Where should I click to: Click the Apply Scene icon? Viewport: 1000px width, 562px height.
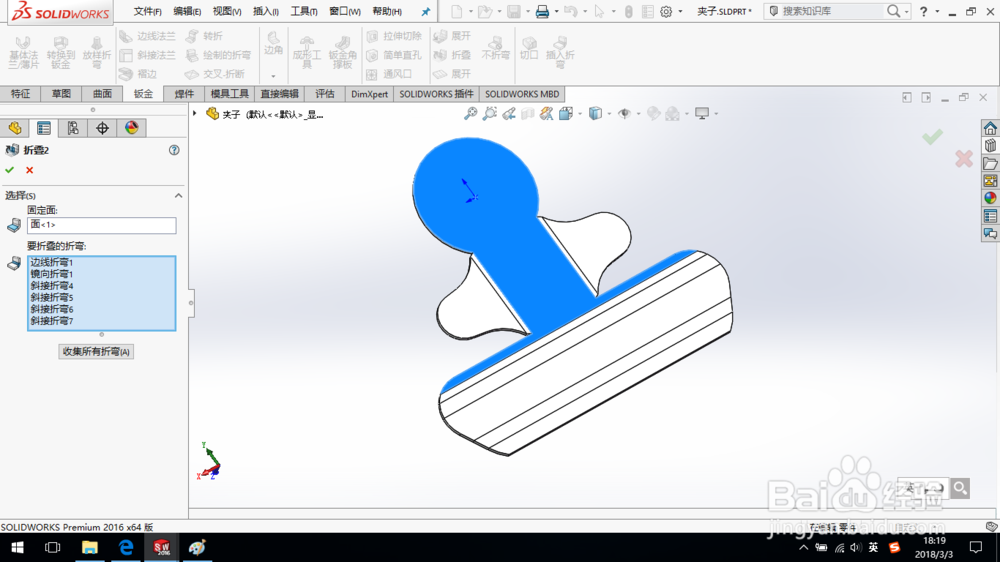672,114
